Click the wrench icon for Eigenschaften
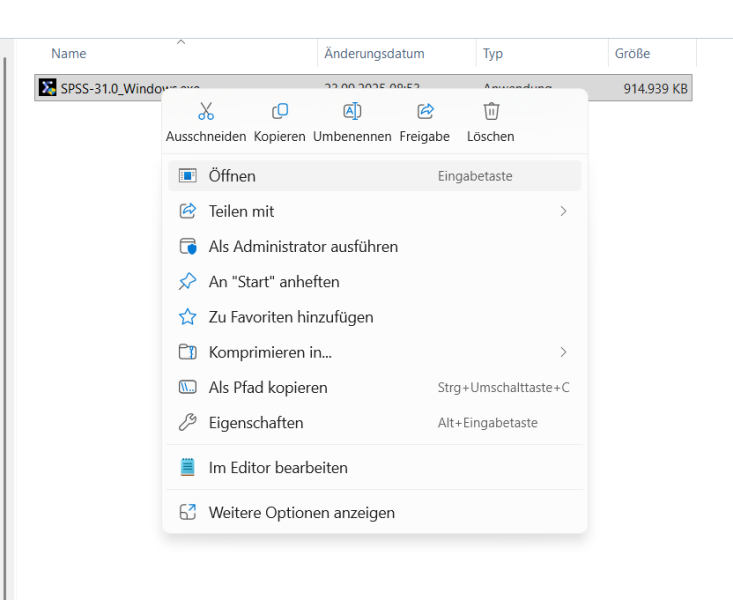This screenshot has width=733, height=600. point(187,422)
